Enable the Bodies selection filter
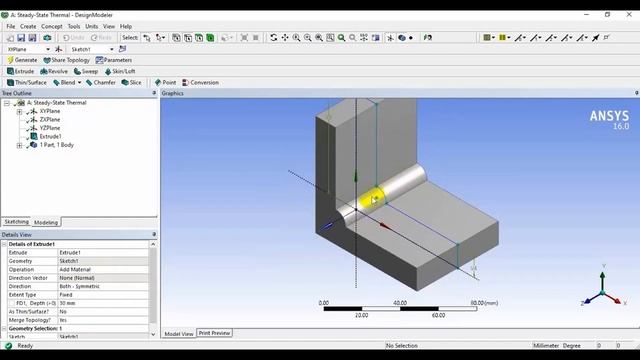Image resolution: width=640 pixels, height=360 pixels. [210, 38]
